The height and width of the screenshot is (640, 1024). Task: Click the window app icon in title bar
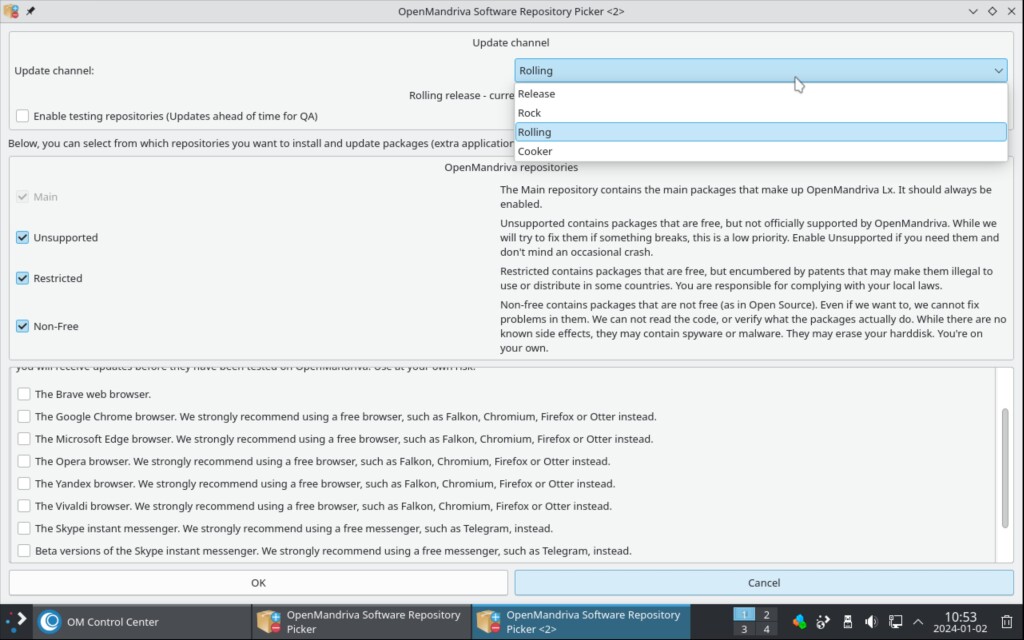coord(11,11)
